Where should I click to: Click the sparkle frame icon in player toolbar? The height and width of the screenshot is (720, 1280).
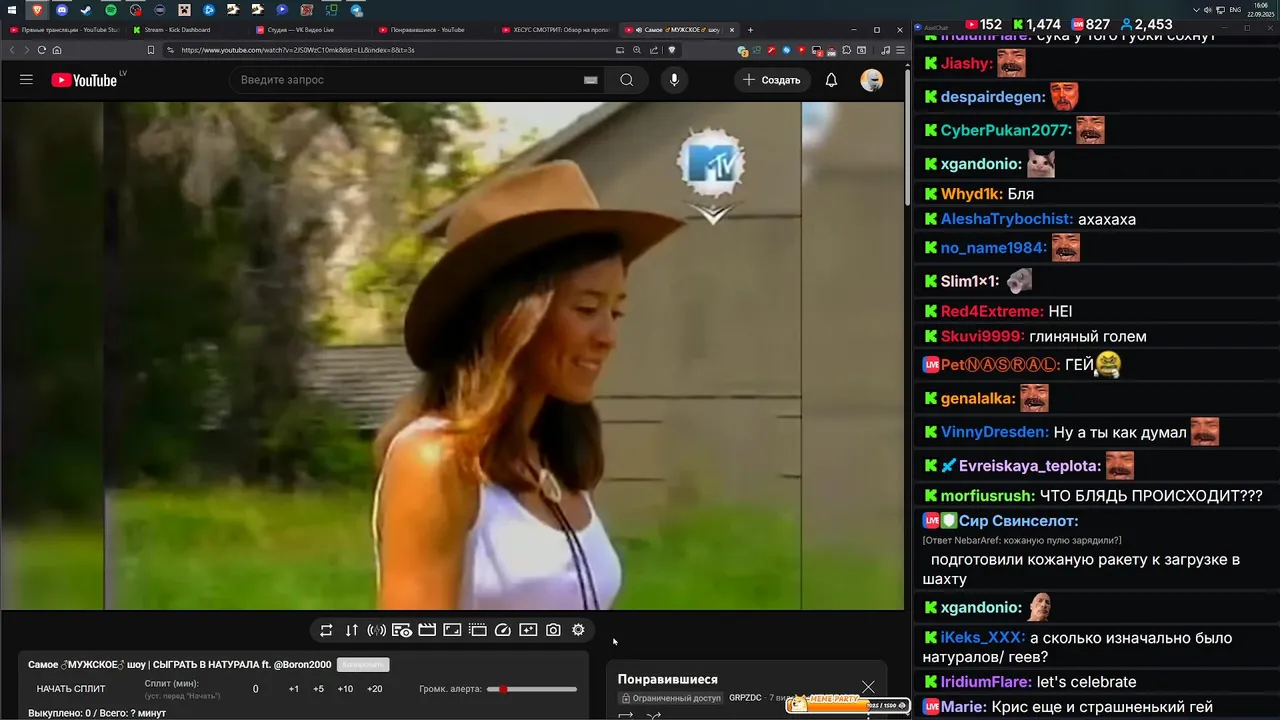528,630
